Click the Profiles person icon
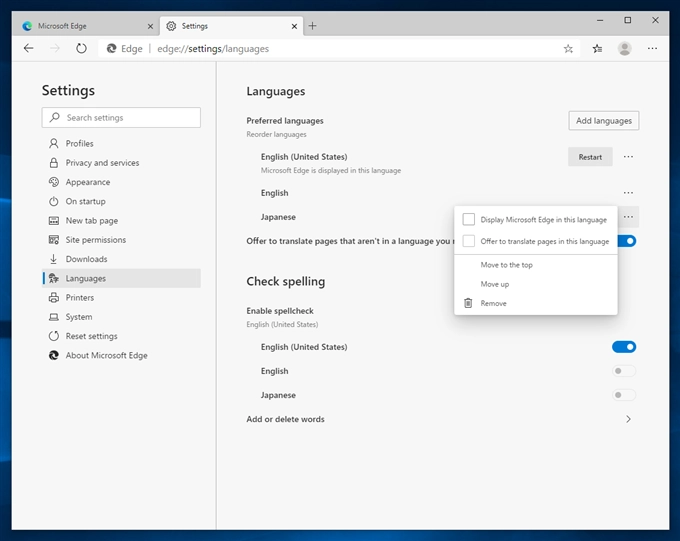Screen dimensions: 680x541 coord(54,143)
